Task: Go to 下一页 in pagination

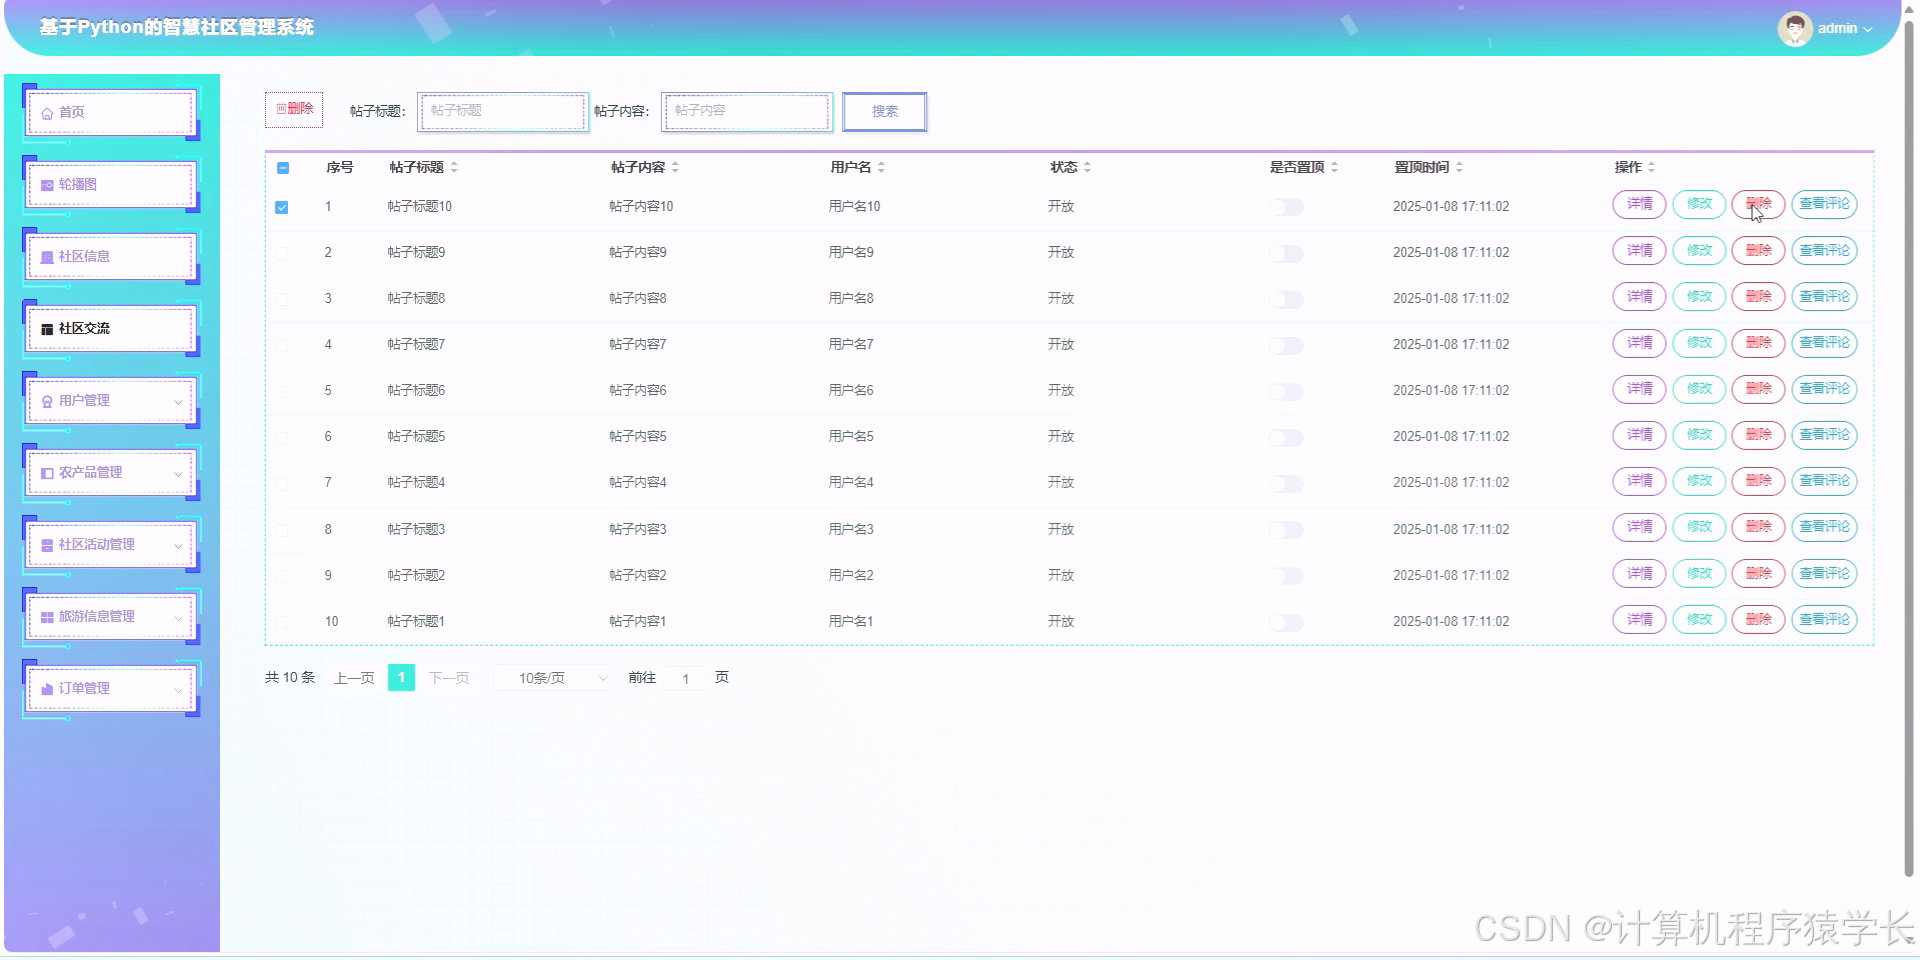Action: tap(449, 678)
